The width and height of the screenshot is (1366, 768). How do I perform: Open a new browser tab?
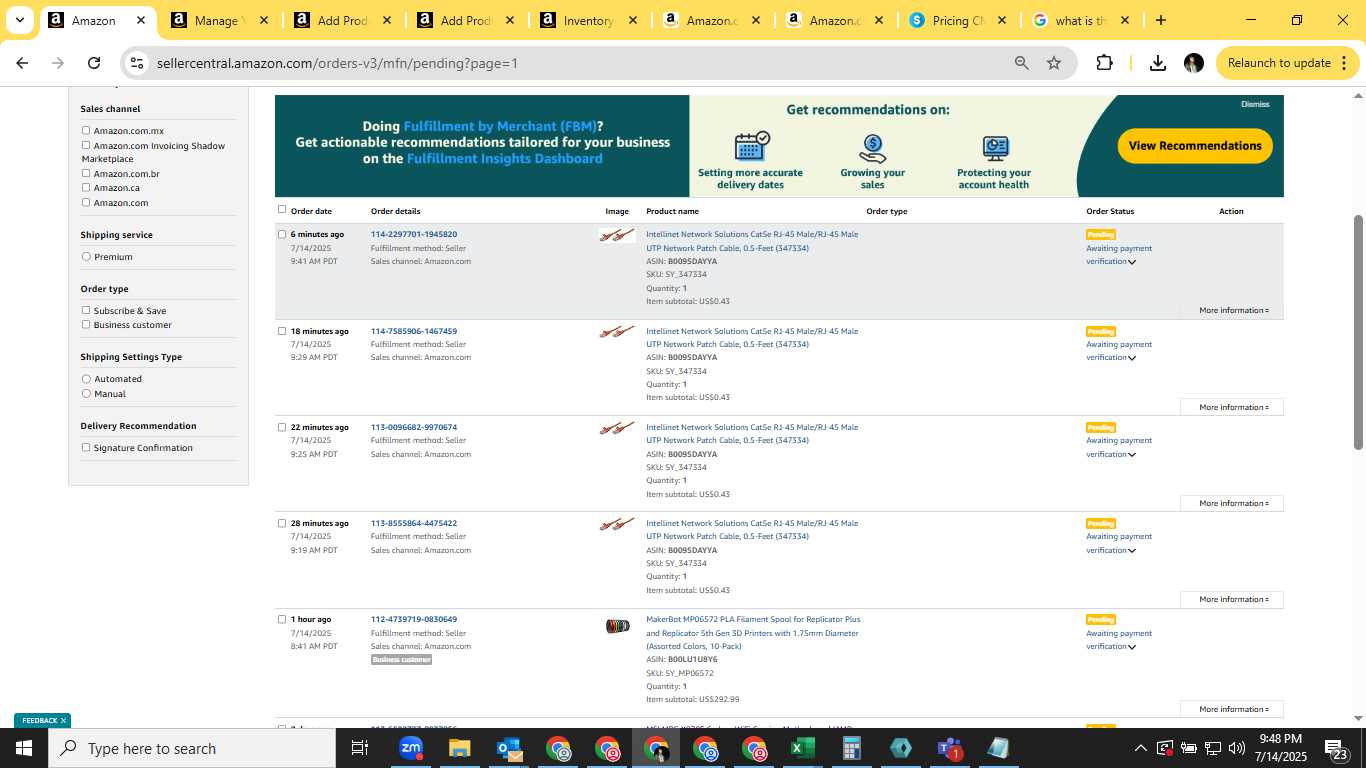pyautogui.click(x=1160, y=20)
